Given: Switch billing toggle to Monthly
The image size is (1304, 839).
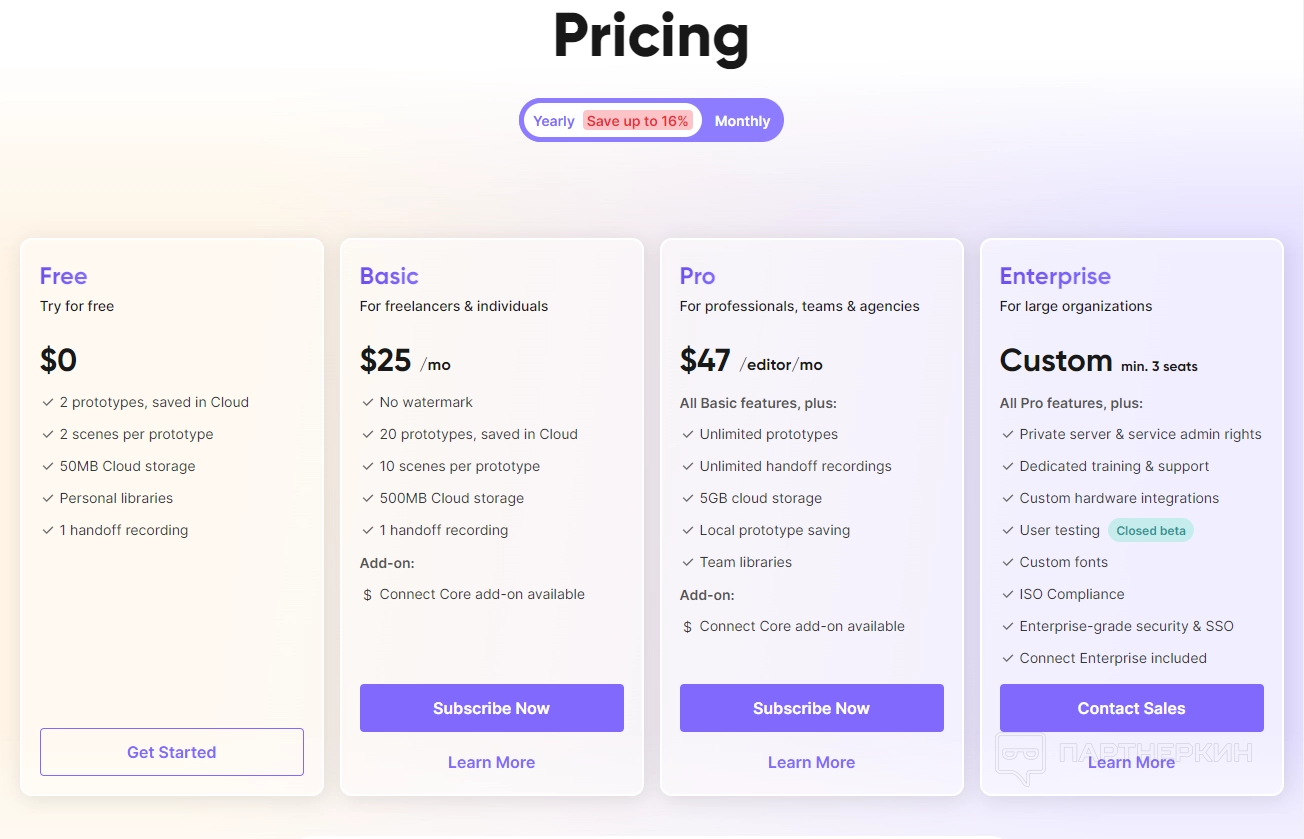Looking at the screenshot, I should click(x=742, y=121).
